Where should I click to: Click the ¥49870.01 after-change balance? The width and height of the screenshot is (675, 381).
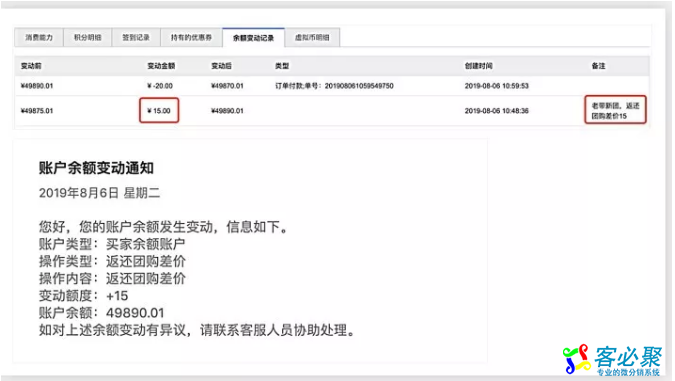(227, 86)
